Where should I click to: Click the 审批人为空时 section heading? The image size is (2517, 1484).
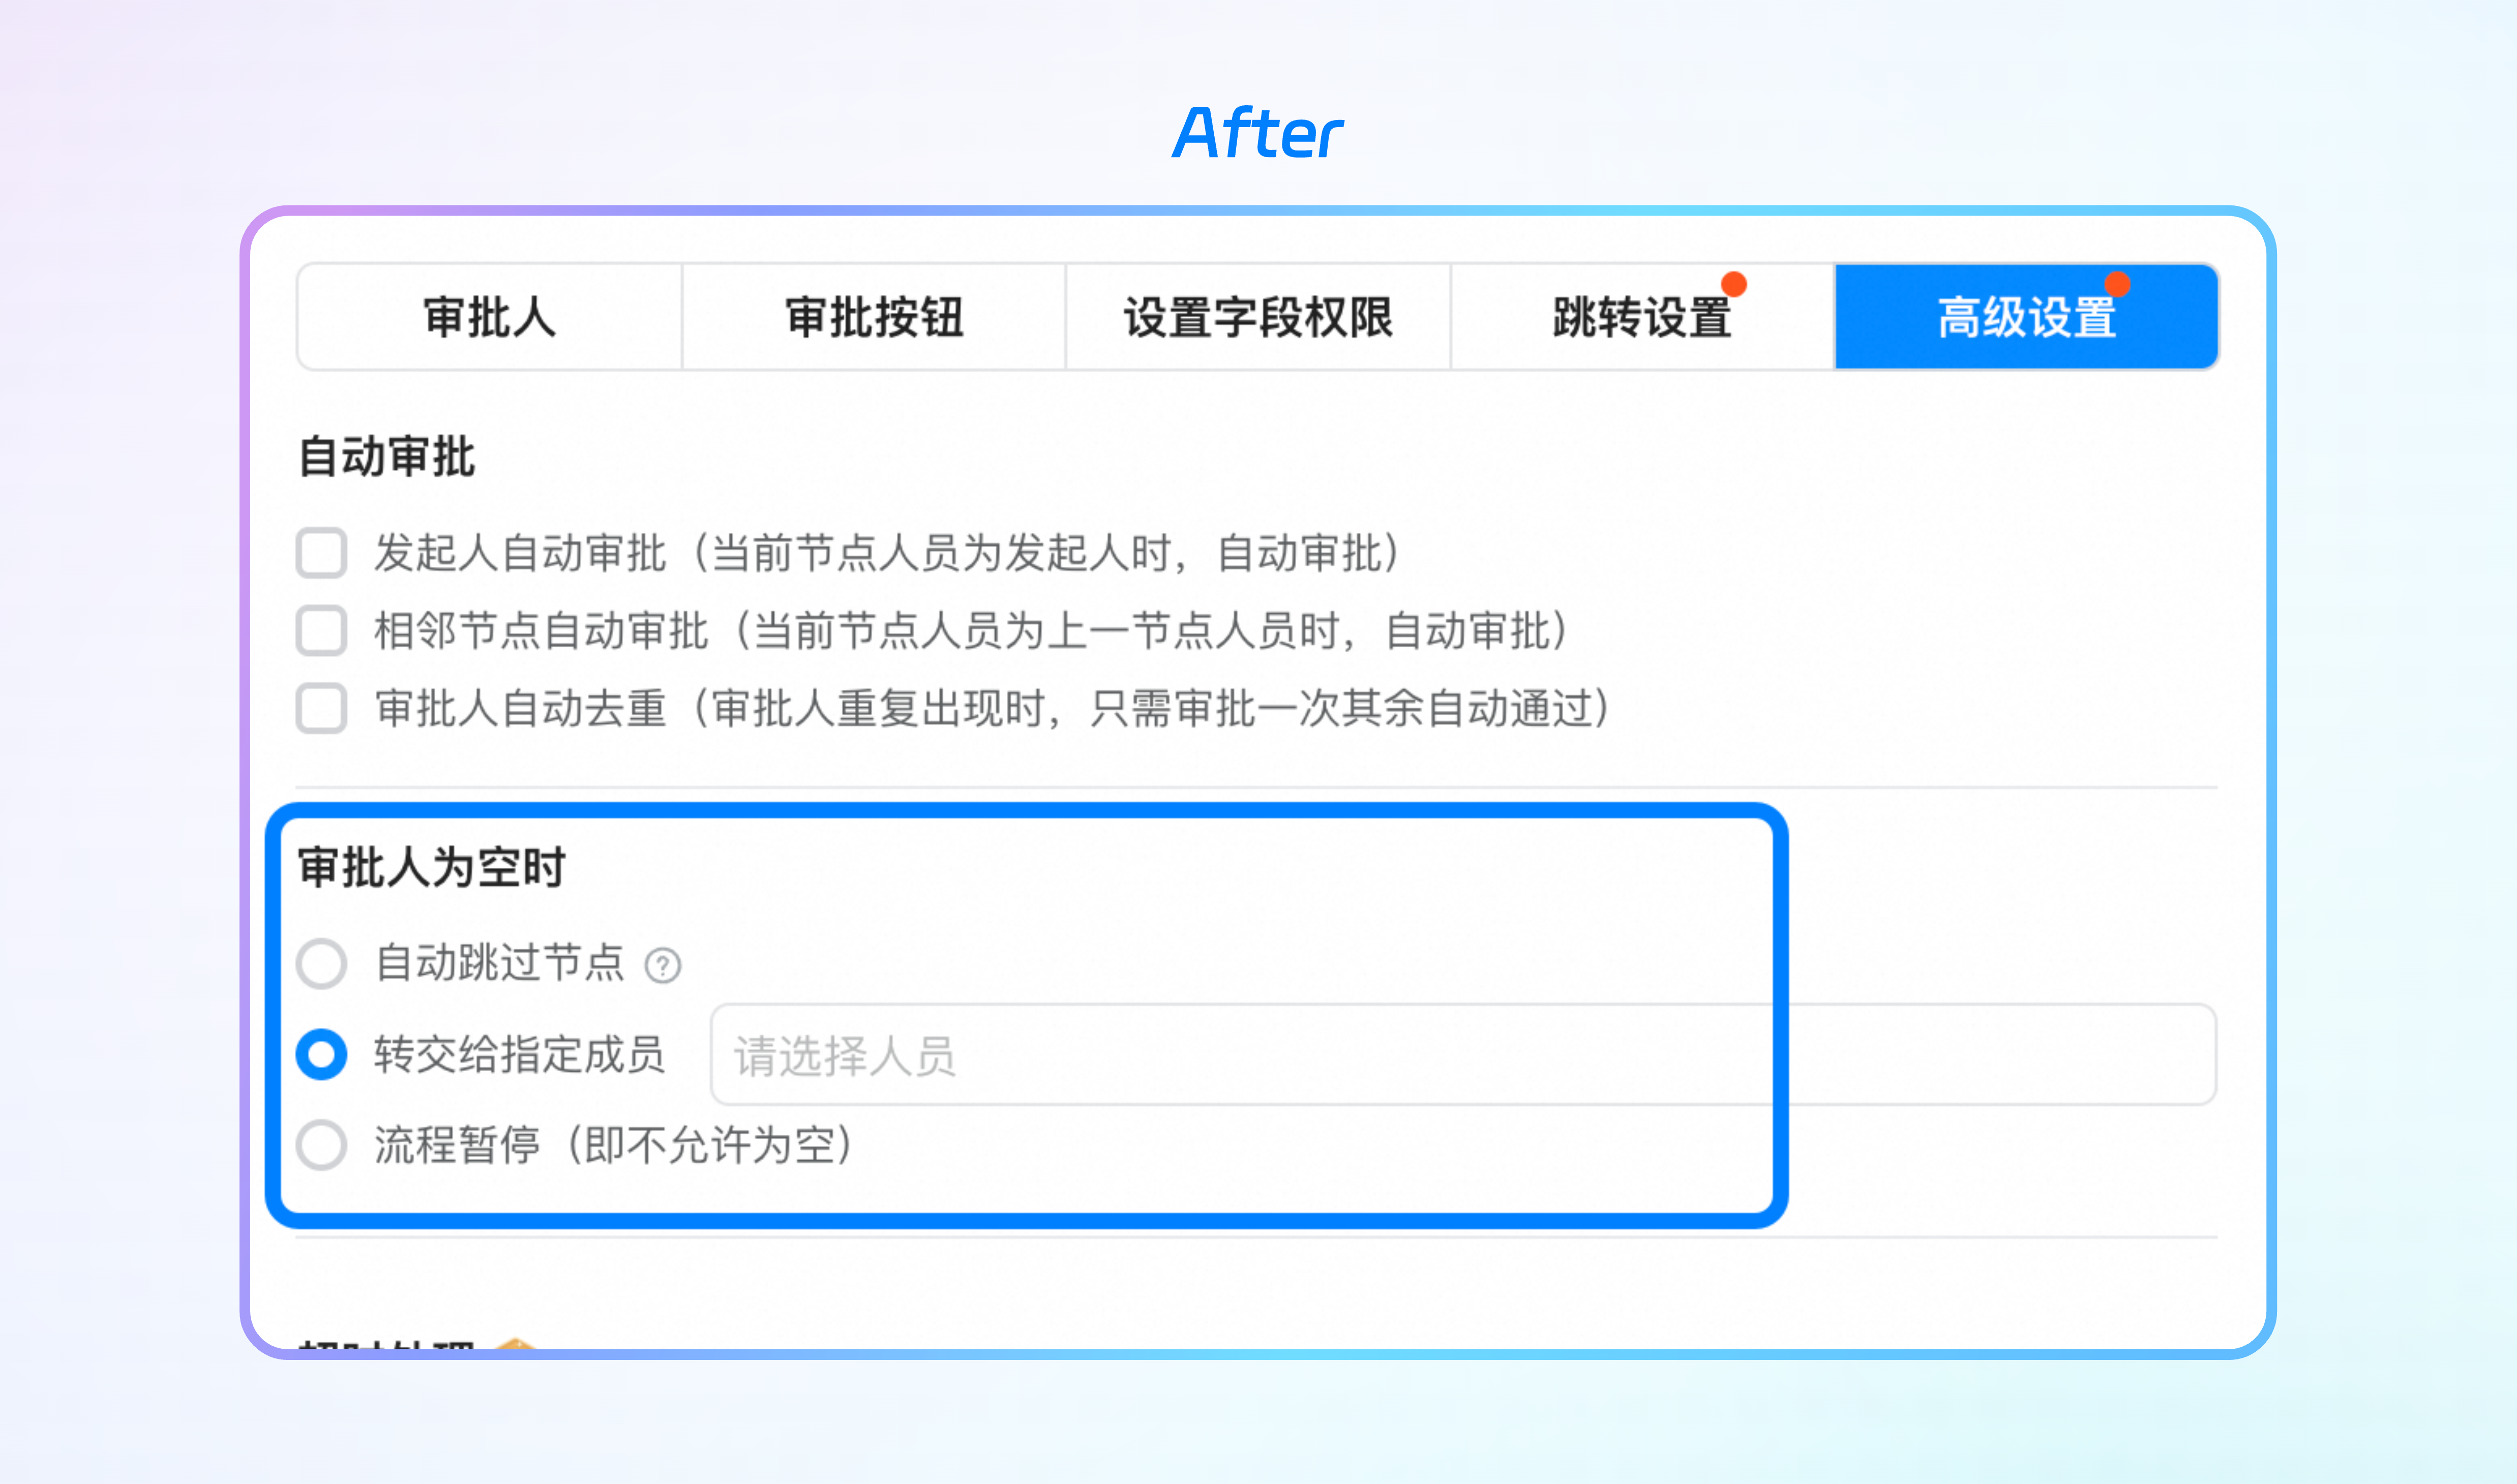432,867
